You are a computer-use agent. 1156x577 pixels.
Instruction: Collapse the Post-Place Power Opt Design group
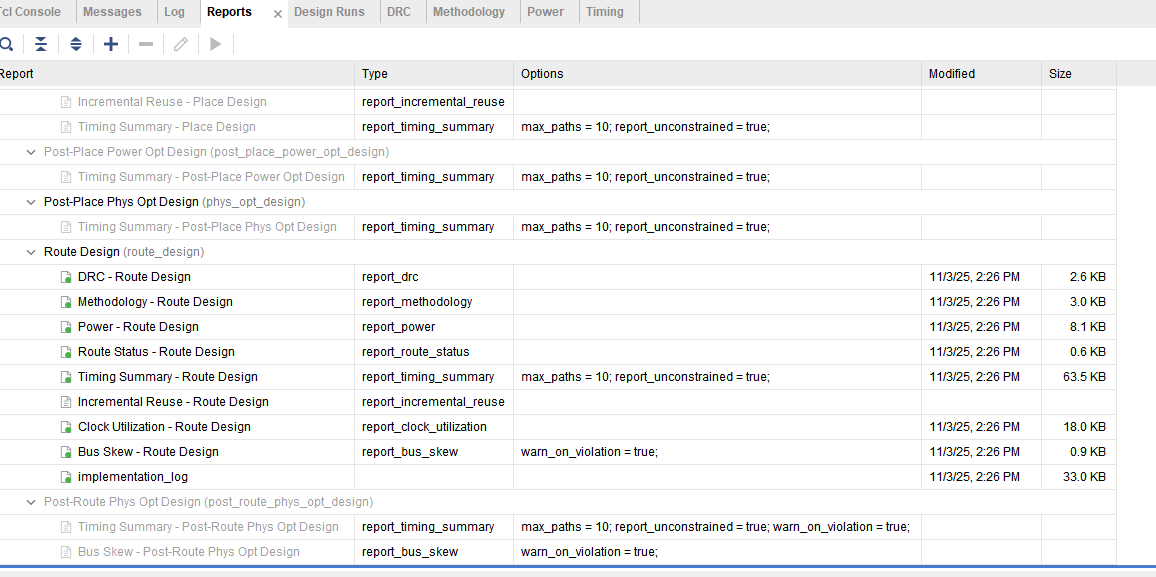tap(31, 152)
